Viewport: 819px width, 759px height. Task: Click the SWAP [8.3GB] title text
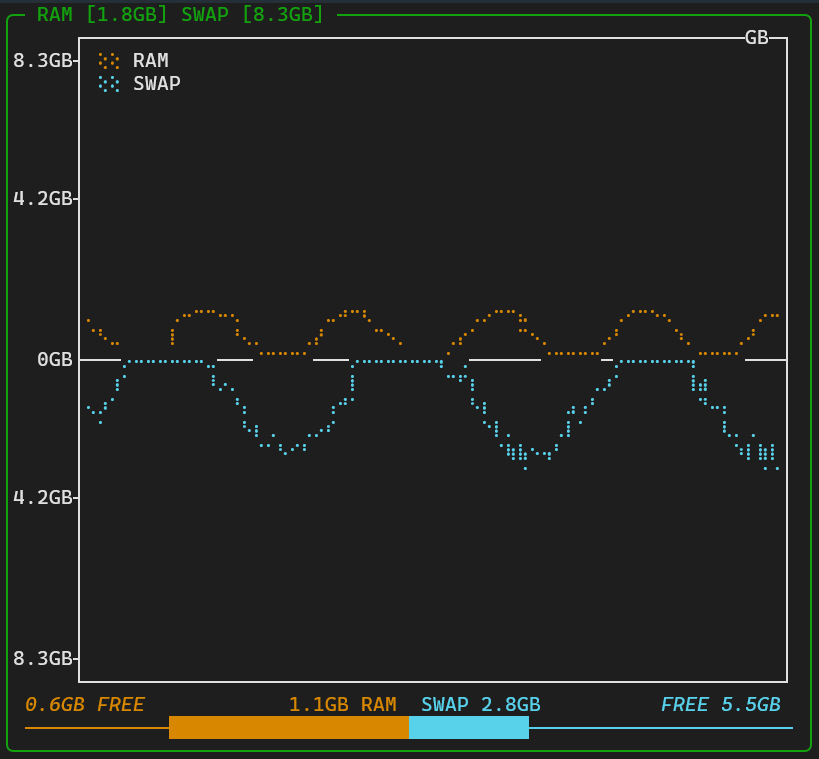pyautogui.click(x=252, y=15)
